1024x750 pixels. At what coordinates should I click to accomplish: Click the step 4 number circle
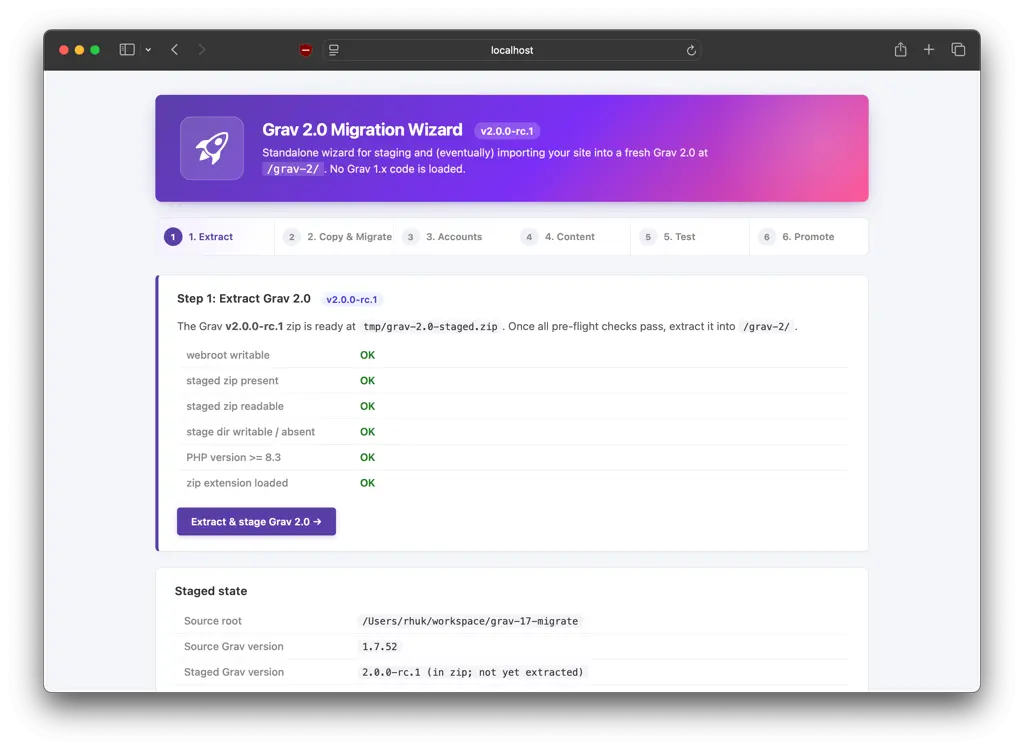(x=529, y=236)
